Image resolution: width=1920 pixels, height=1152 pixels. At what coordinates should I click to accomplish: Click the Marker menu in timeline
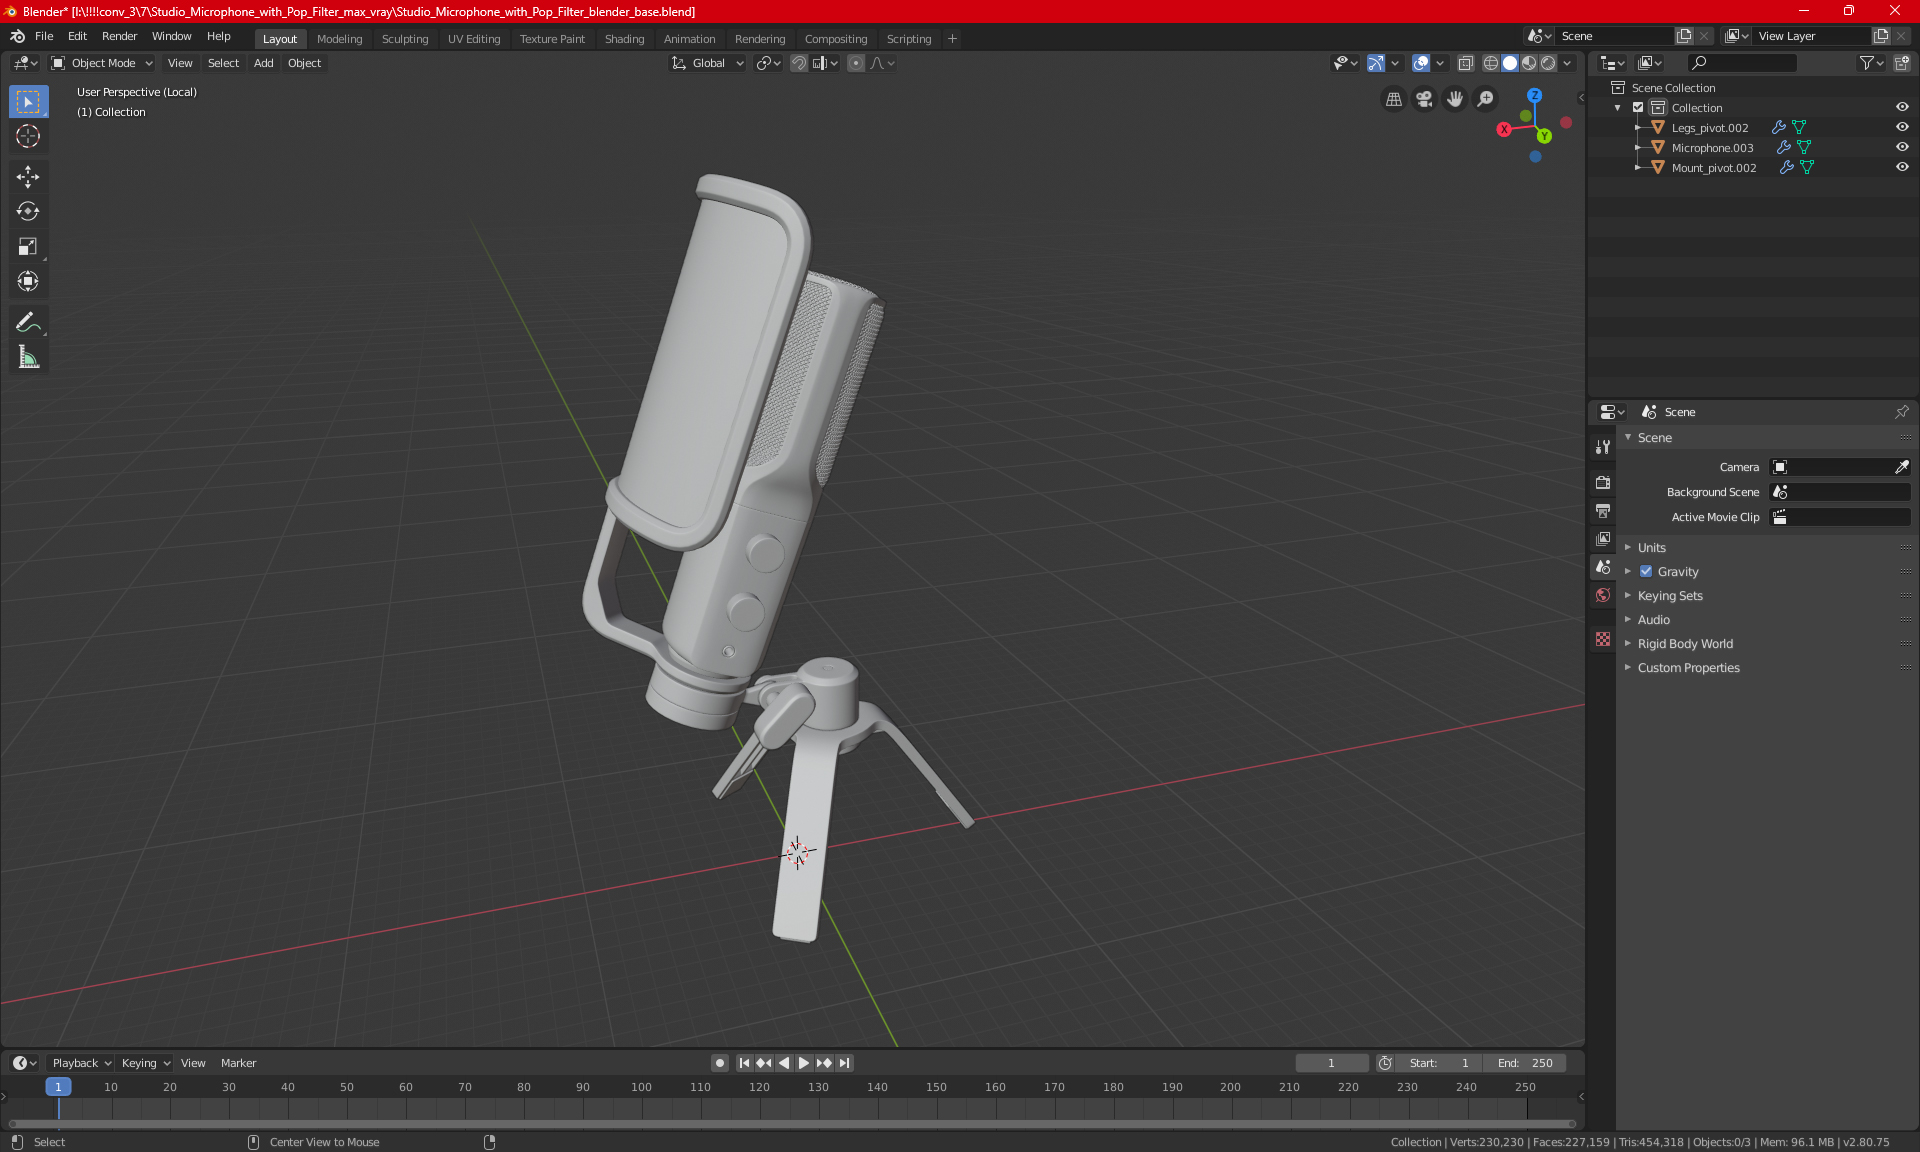[238, 1063]
